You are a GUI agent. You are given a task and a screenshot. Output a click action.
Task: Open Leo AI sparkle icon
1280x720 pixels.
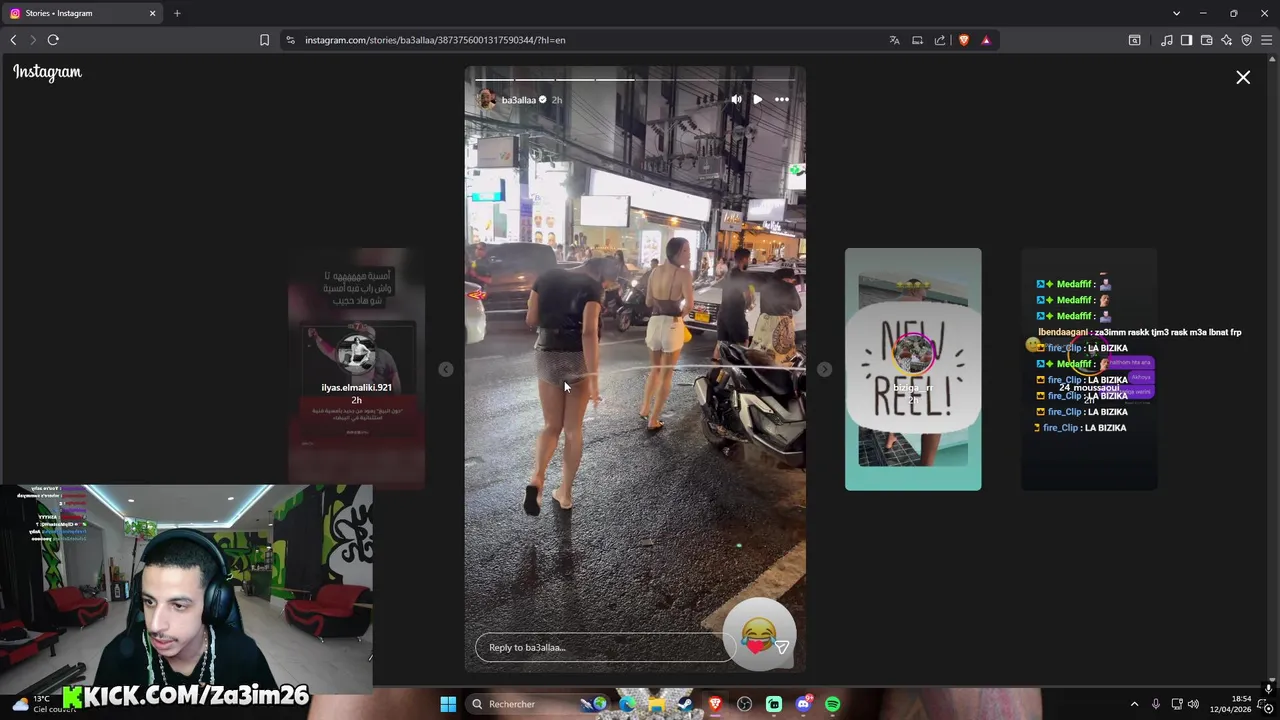point(1227,40)
